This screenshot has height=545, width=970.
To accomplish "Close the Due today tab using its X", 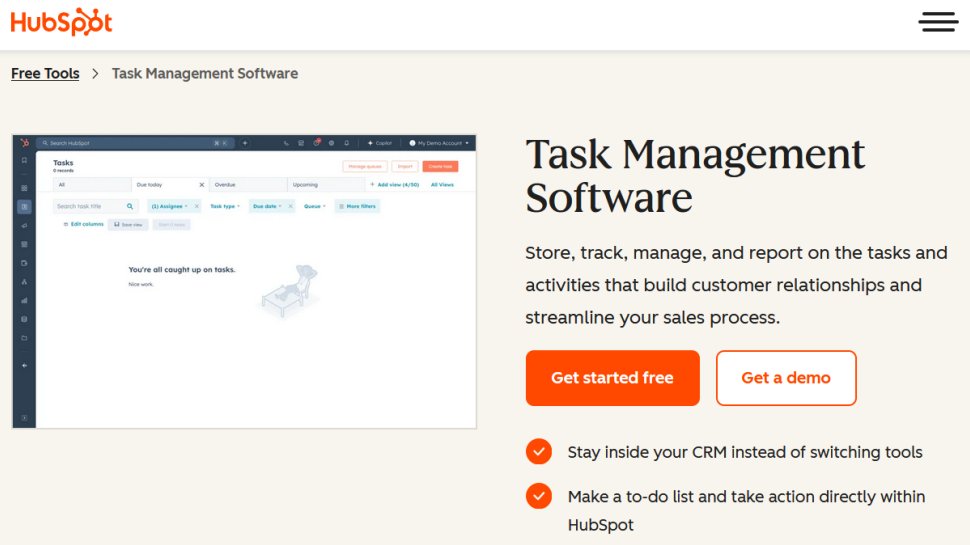I will pos(202,185).
